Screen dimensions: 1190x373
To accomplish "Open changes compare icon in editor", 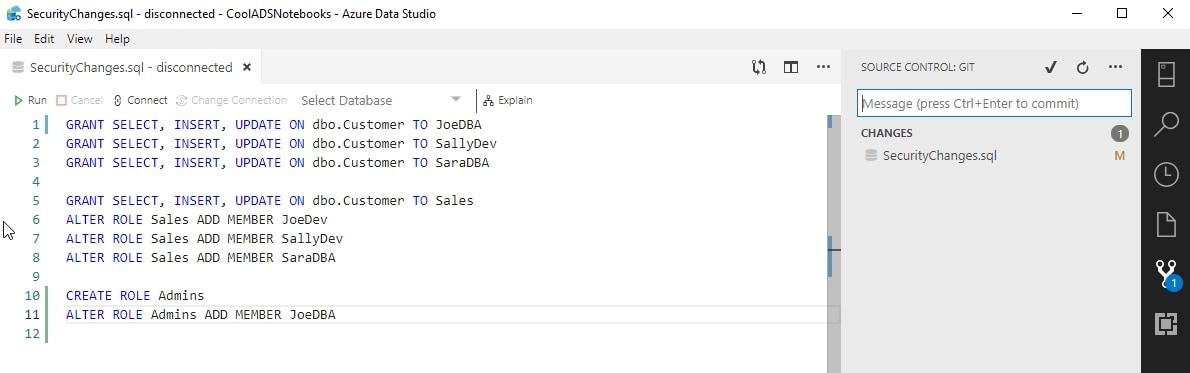I will 759,67.
